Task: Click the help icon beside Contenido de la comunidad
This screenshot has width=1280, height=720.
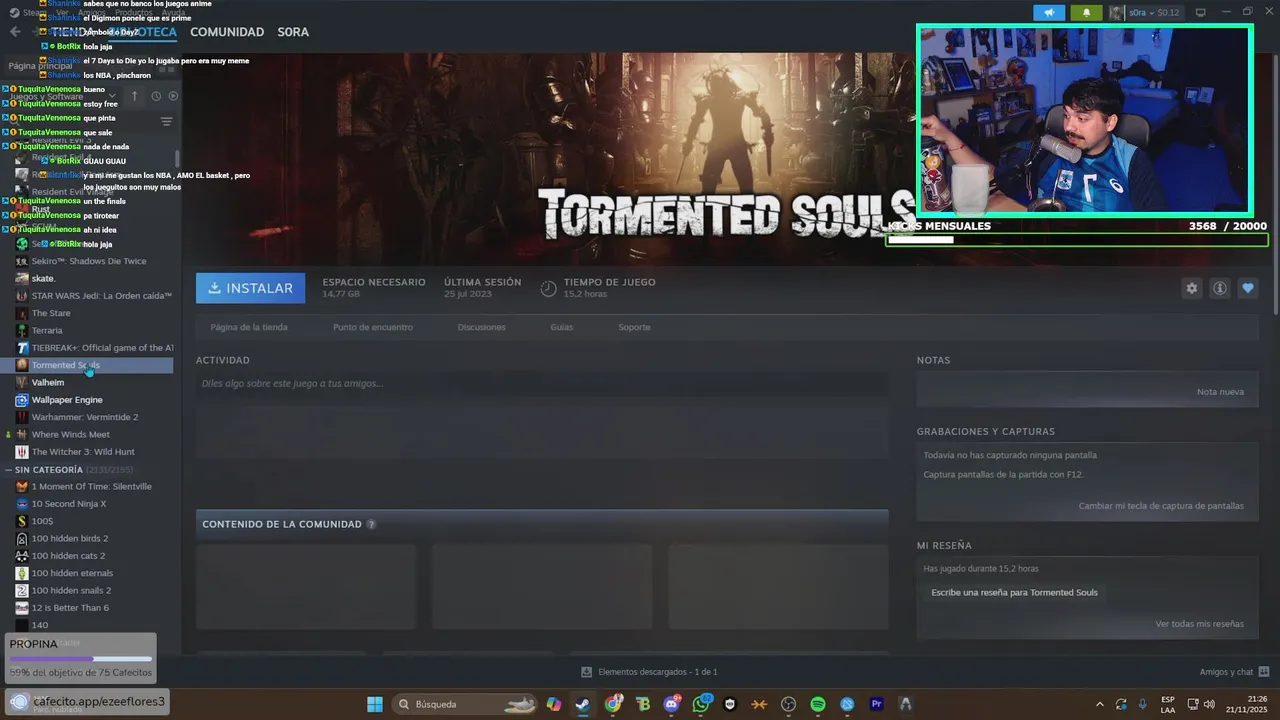Action: click(x=371, y=524)
